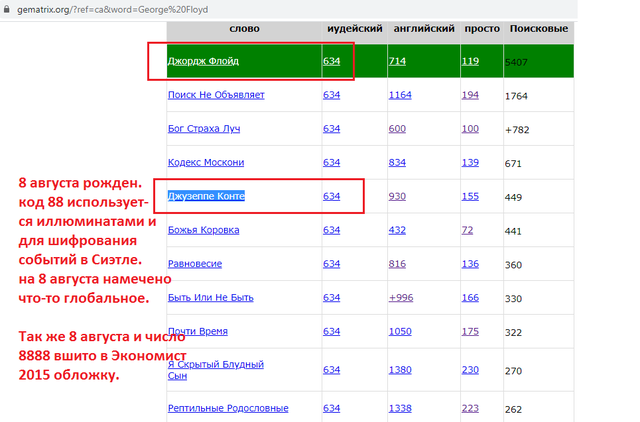Screen dimensions: 640x422
Task: Click the 194 simple value link
Action: pos(470,95)
